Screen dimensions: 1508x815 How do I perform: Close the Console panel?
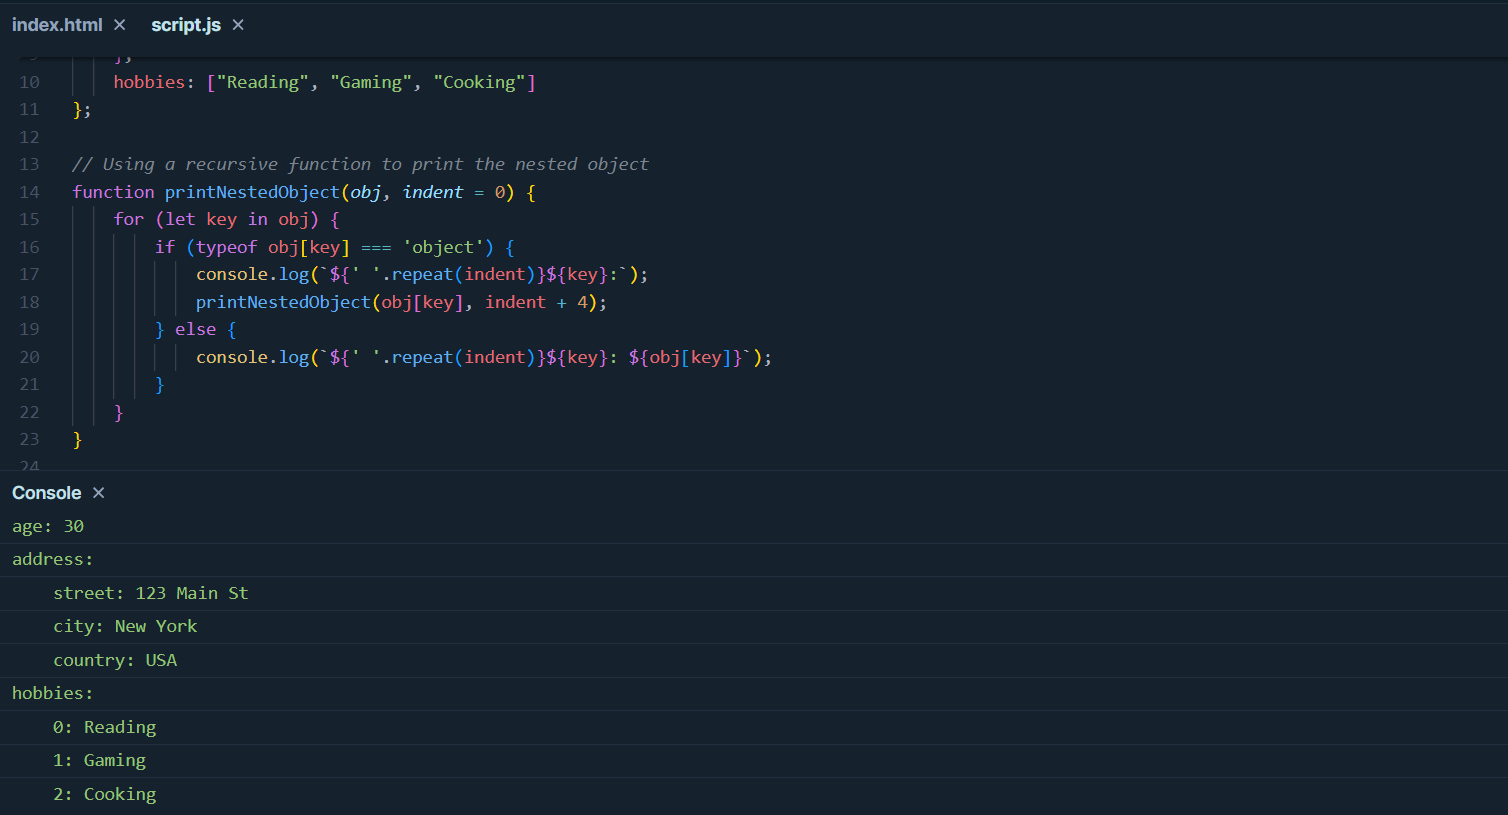(x=98, y=493)
